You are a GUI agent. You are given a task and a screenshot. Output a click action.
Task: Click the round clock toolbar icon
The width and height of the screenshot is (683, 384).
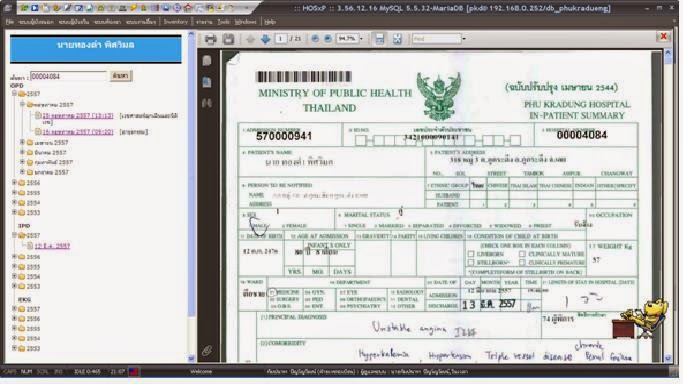[177, 8]
